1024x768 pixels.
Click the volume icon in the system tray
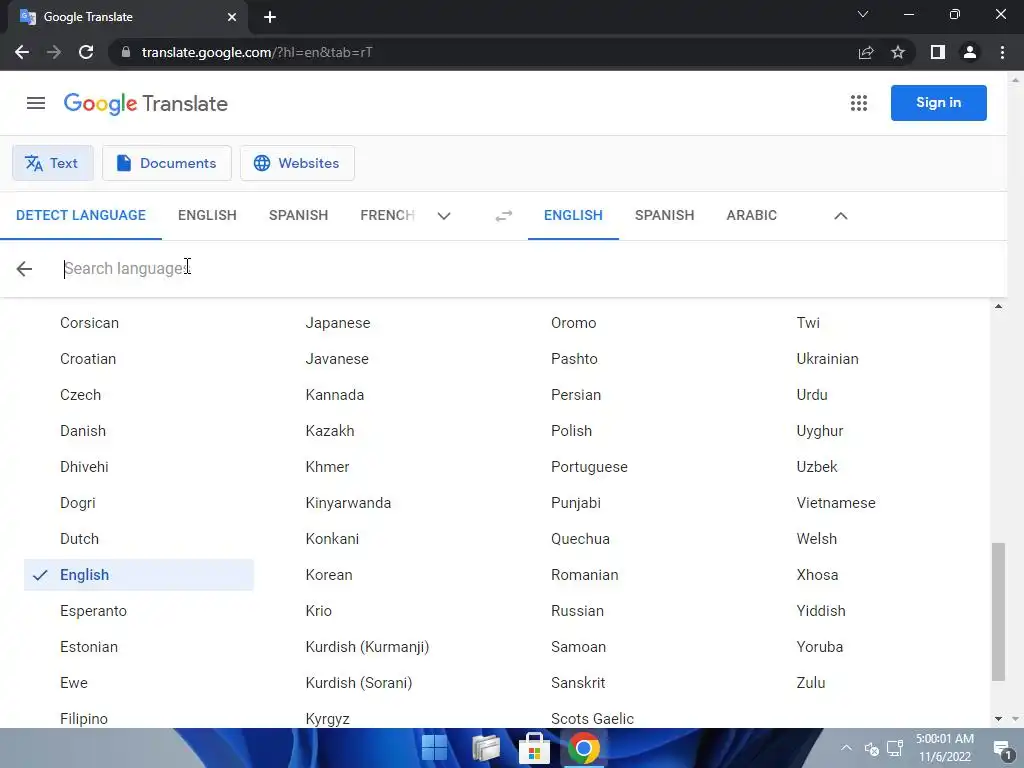click(871, 748)
